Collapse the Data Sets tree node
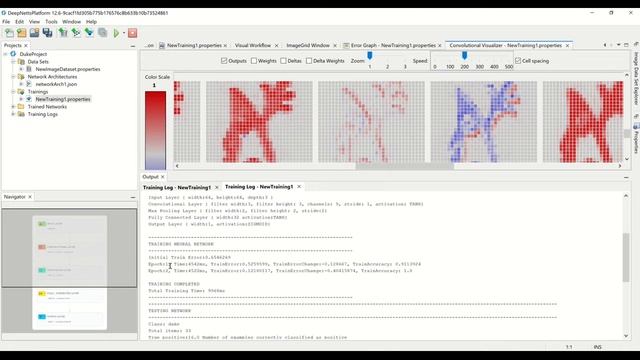Viewport: 640px width, 360px height. coord(13,62)
